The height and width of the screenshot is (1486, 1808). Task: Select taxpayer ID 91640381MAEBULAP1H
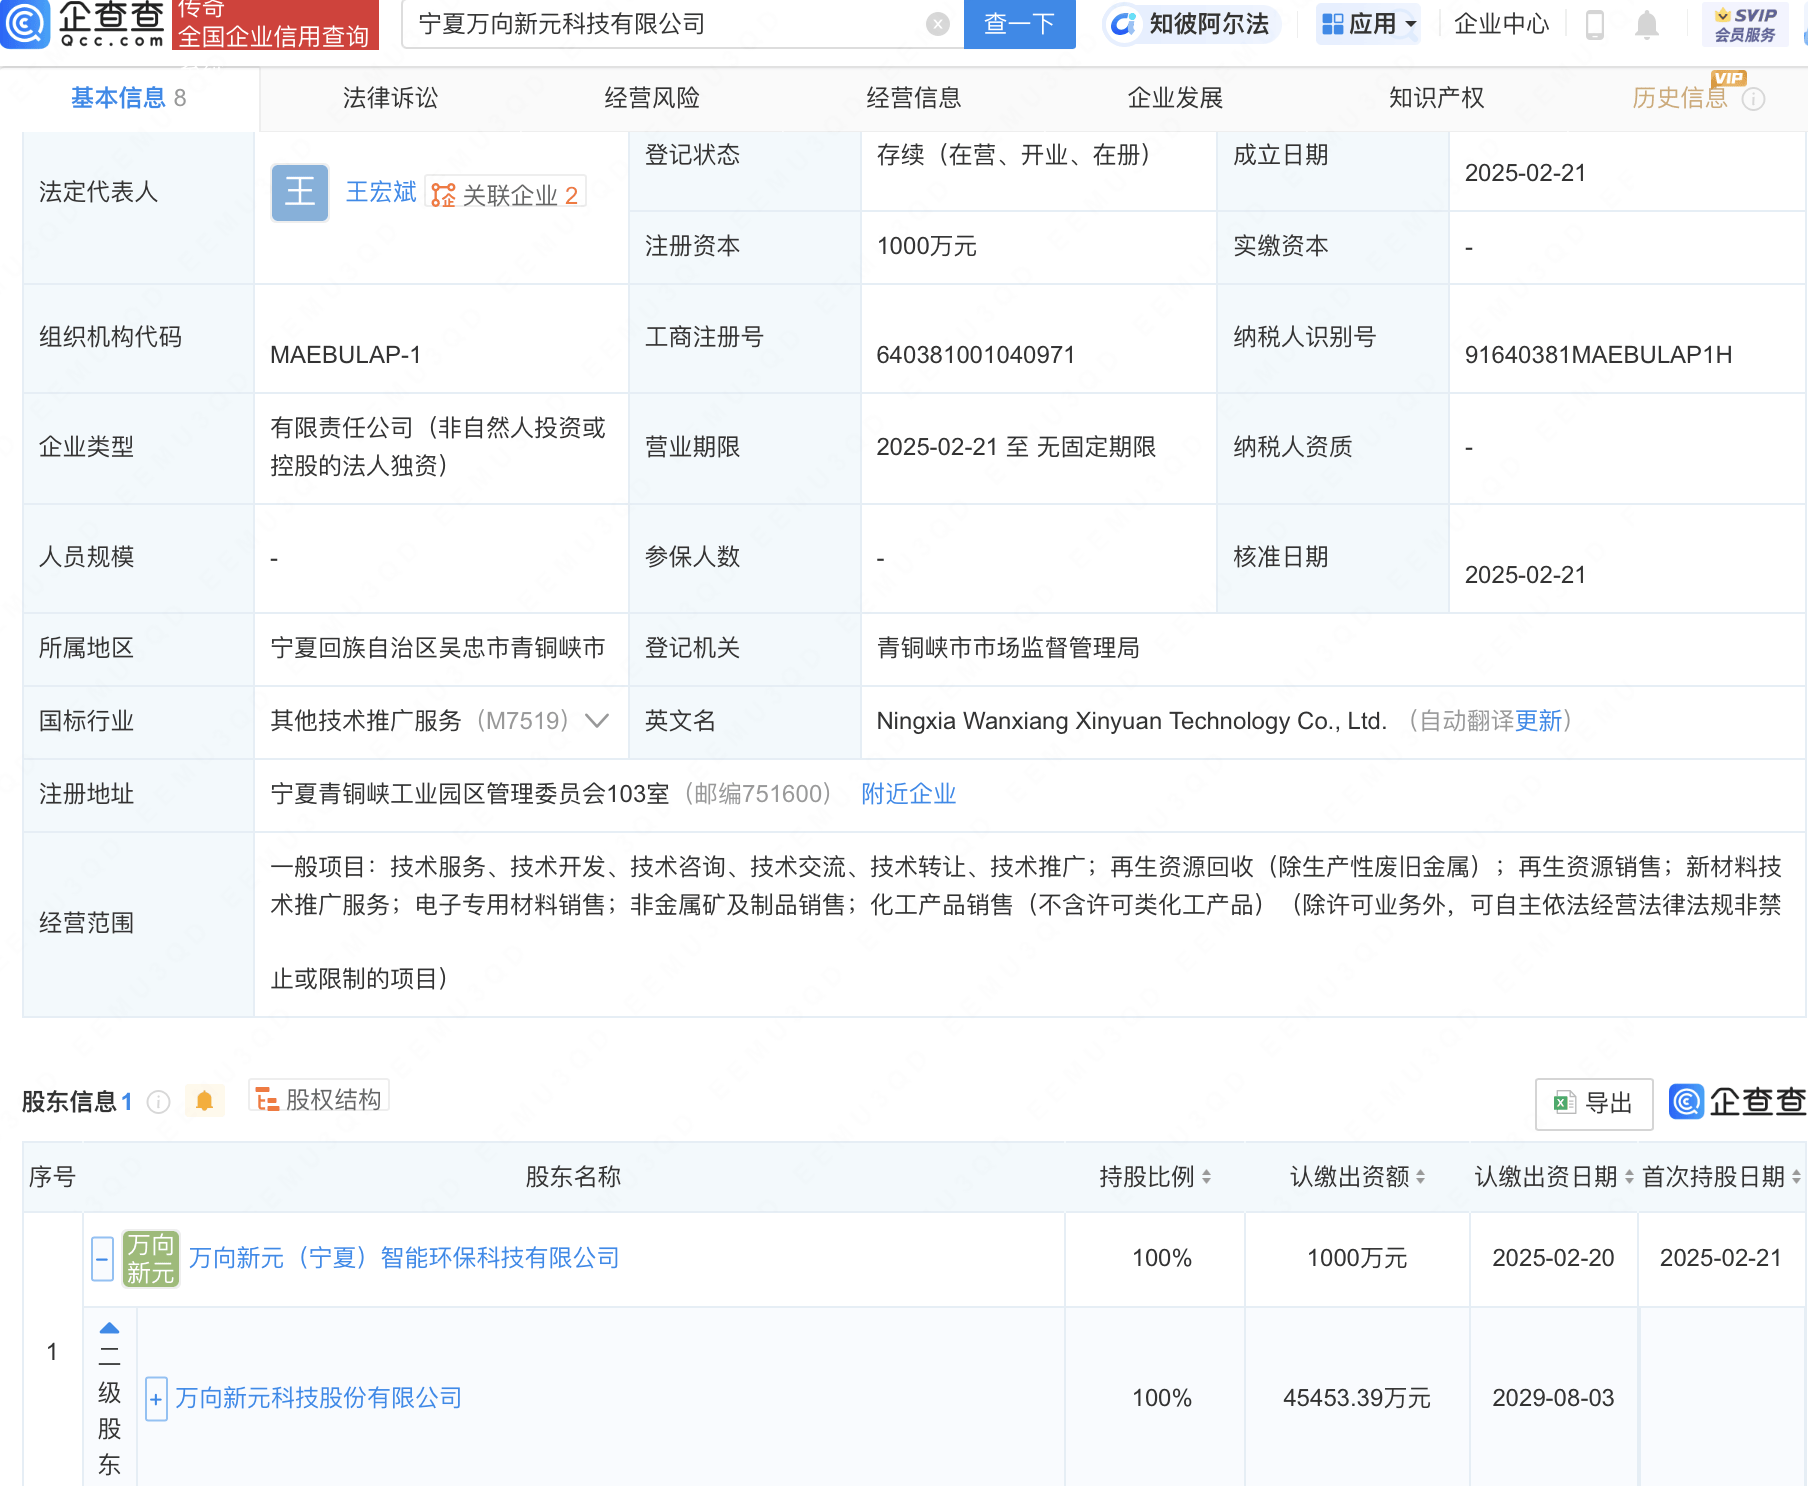(x=1598, y=355)
